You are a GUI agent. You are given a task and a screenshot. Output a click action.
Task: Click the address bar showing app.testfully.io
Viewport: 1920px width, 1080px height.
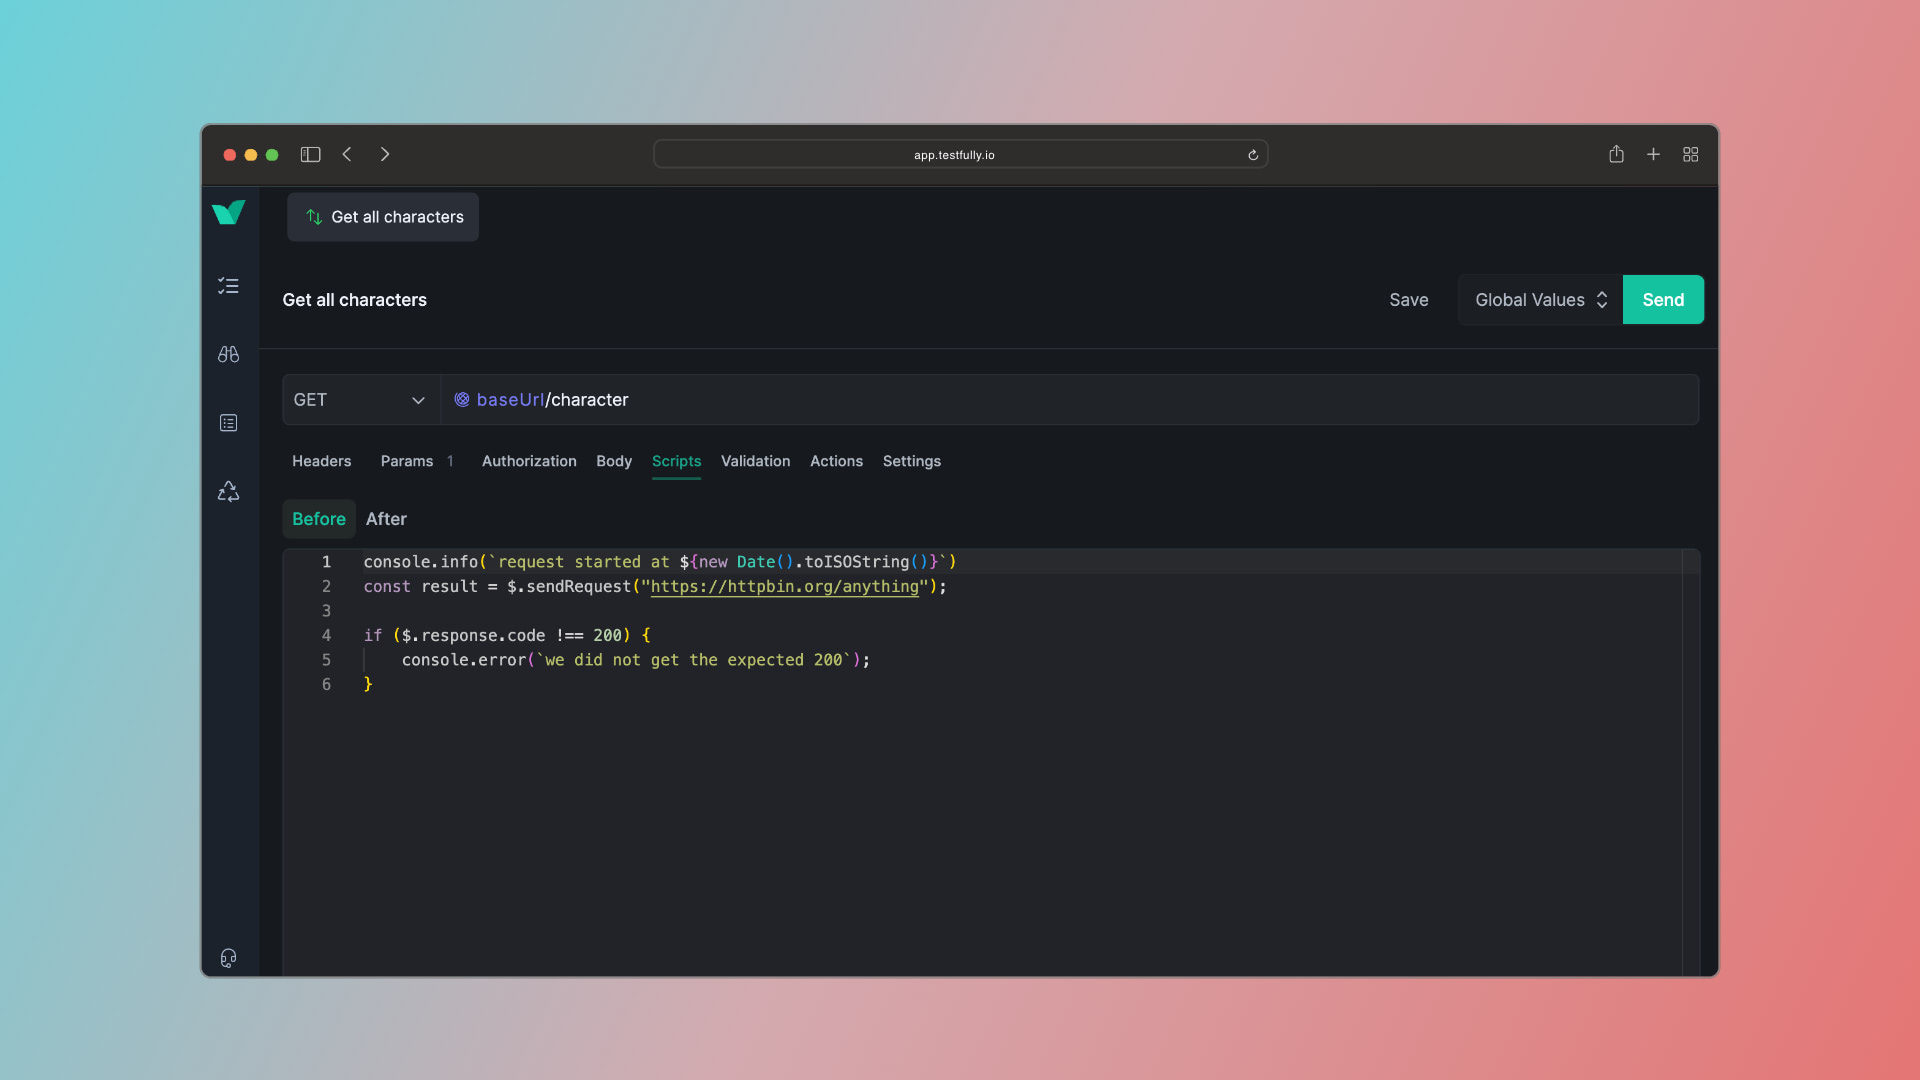tap(955, 154)
